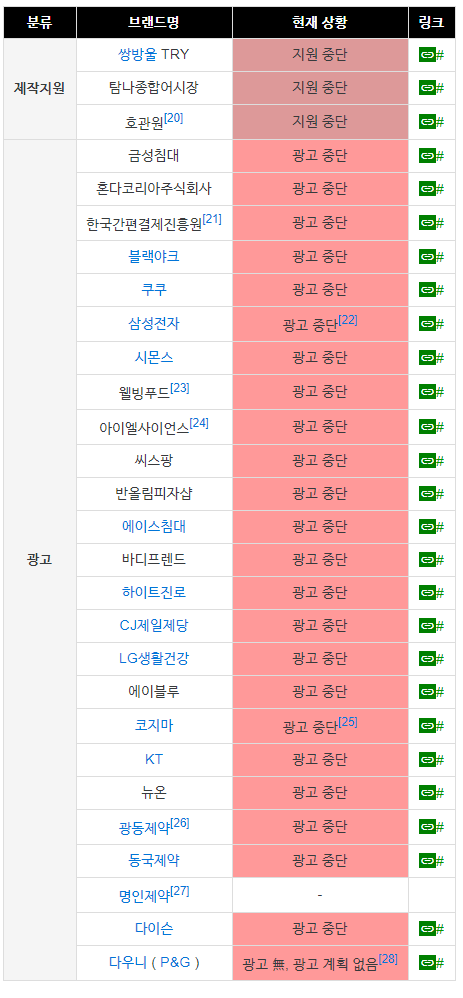Click the 코지마 brand link
Viewport: 463px width, 998px height.
coord(153,726)
